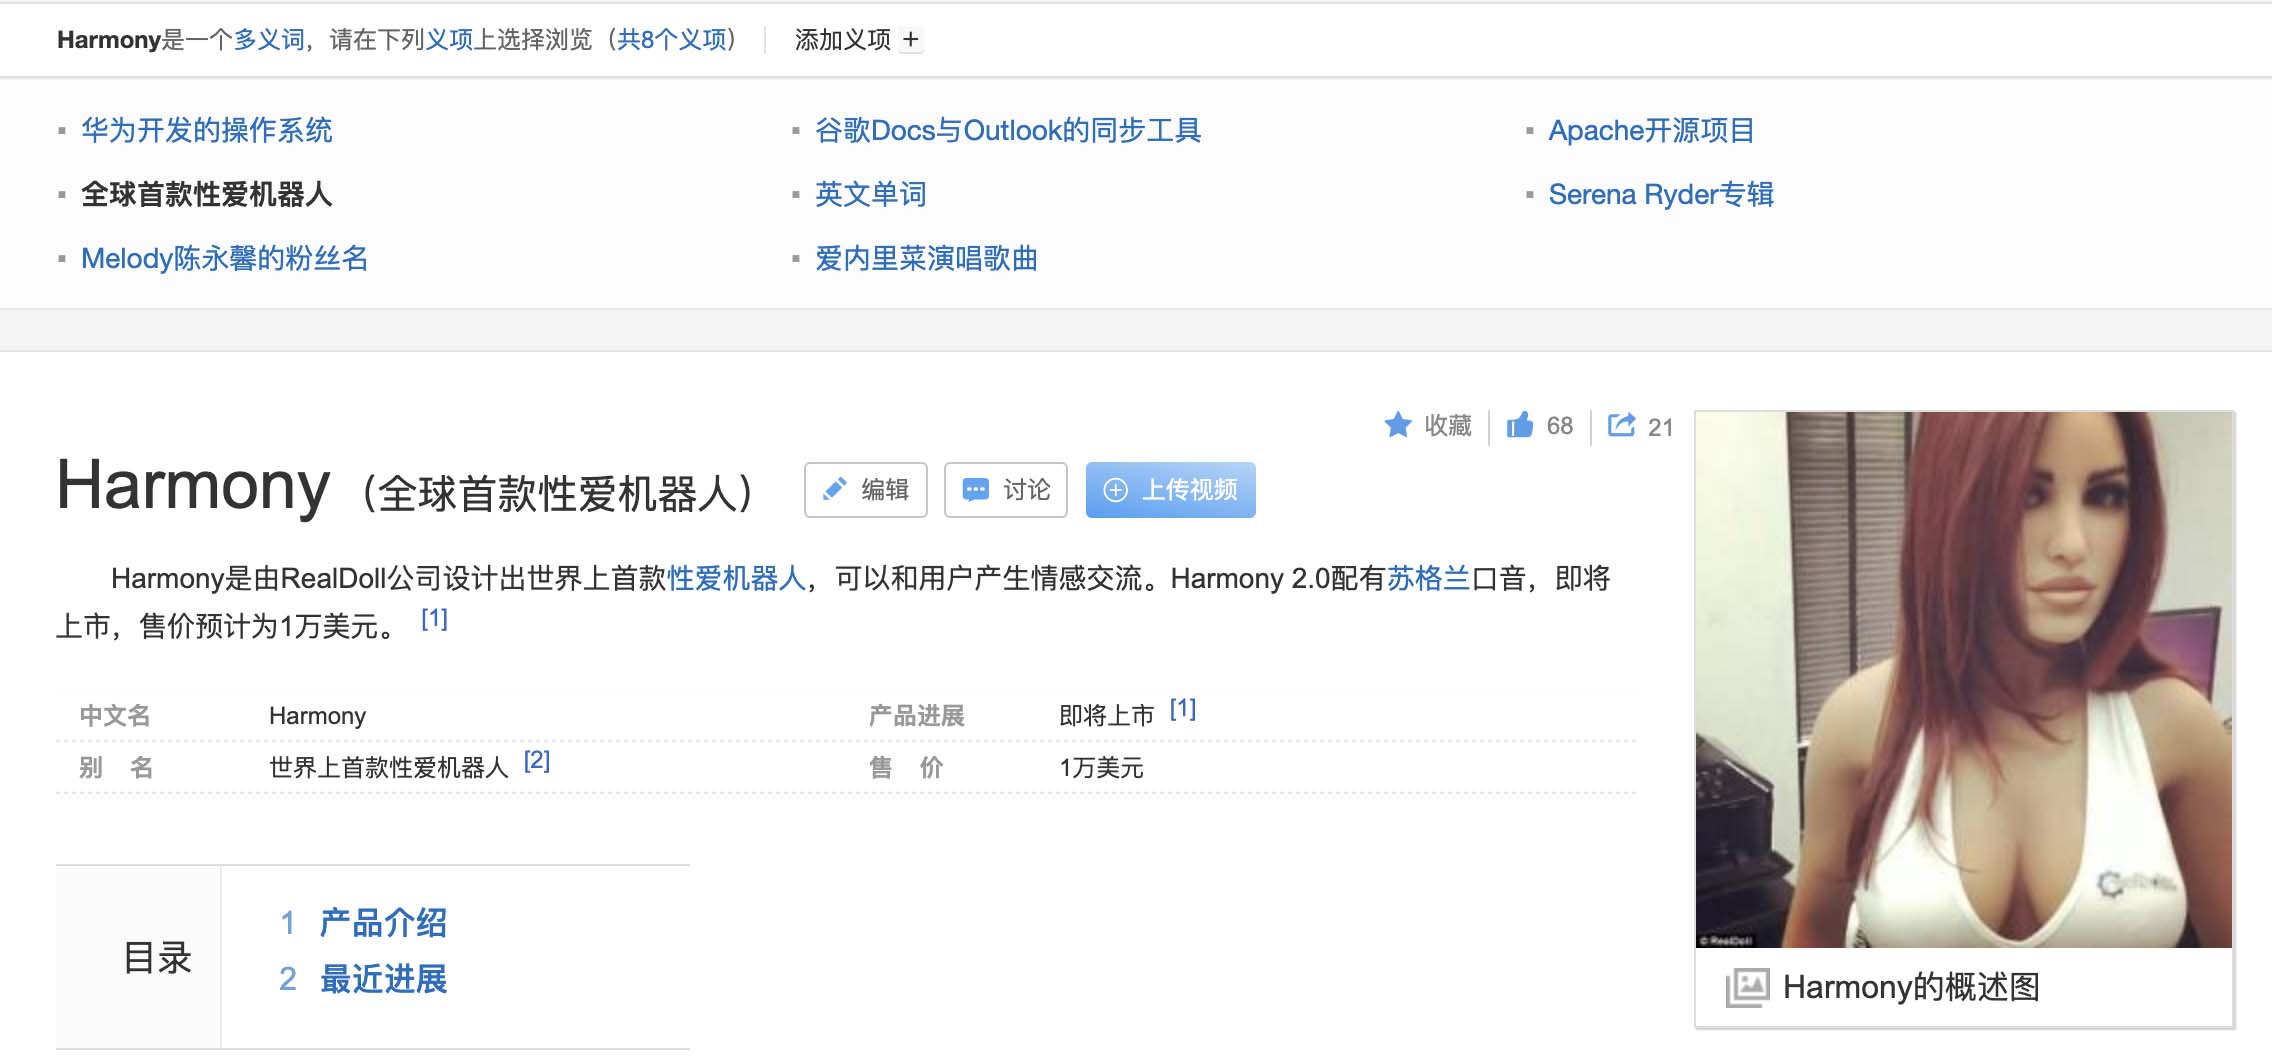Click the speech bubble icon in 讨论 button
This screenshot has width=2272, height=1058.
point(975,490)
